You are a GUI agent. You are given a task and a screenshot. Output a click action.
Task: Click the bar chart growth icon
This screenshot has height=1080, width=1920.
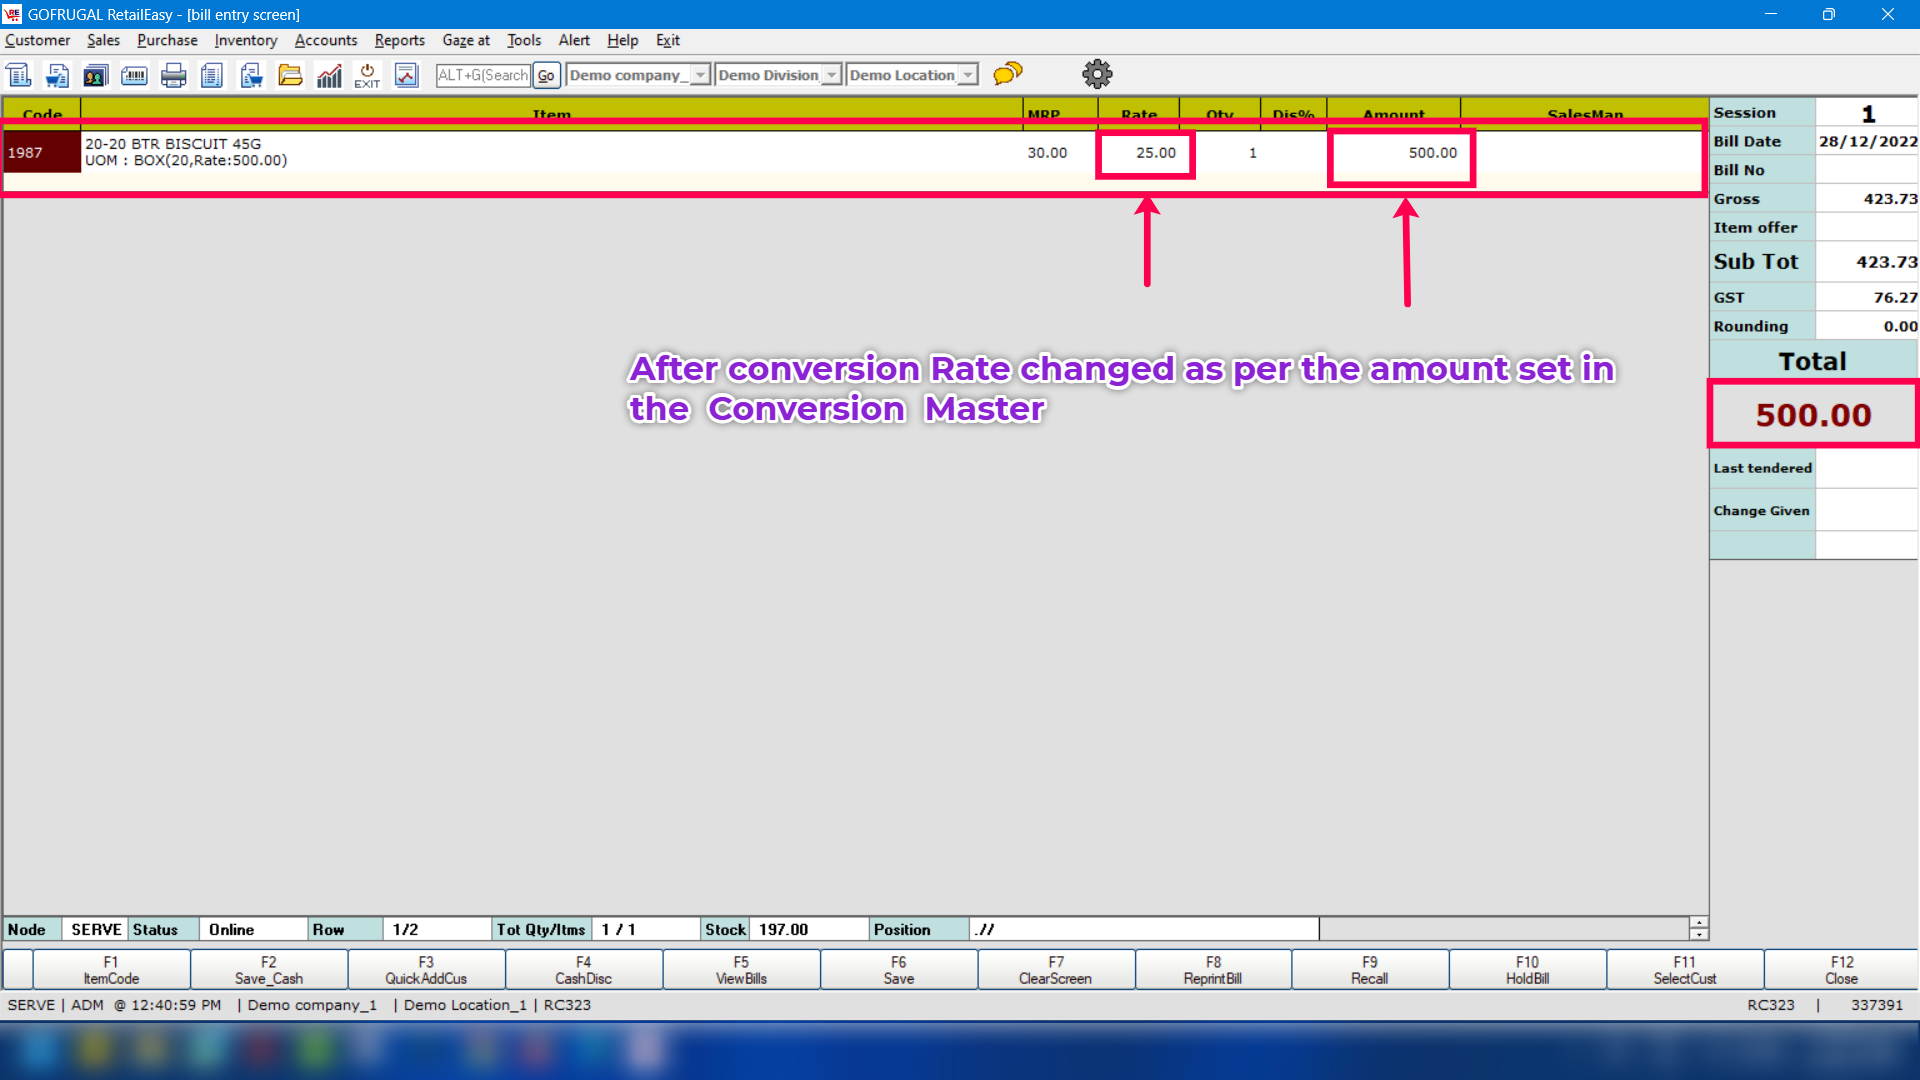pyautogui.click(x=329, y=75)
